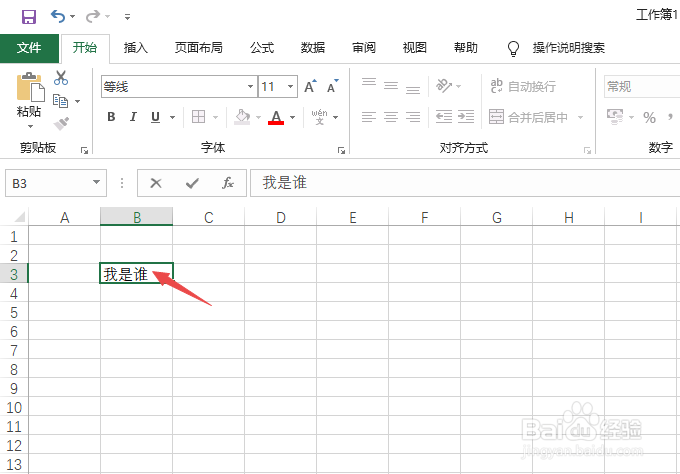
Task: Toggle Underline formatting
Action: click(x=155, y=117)
